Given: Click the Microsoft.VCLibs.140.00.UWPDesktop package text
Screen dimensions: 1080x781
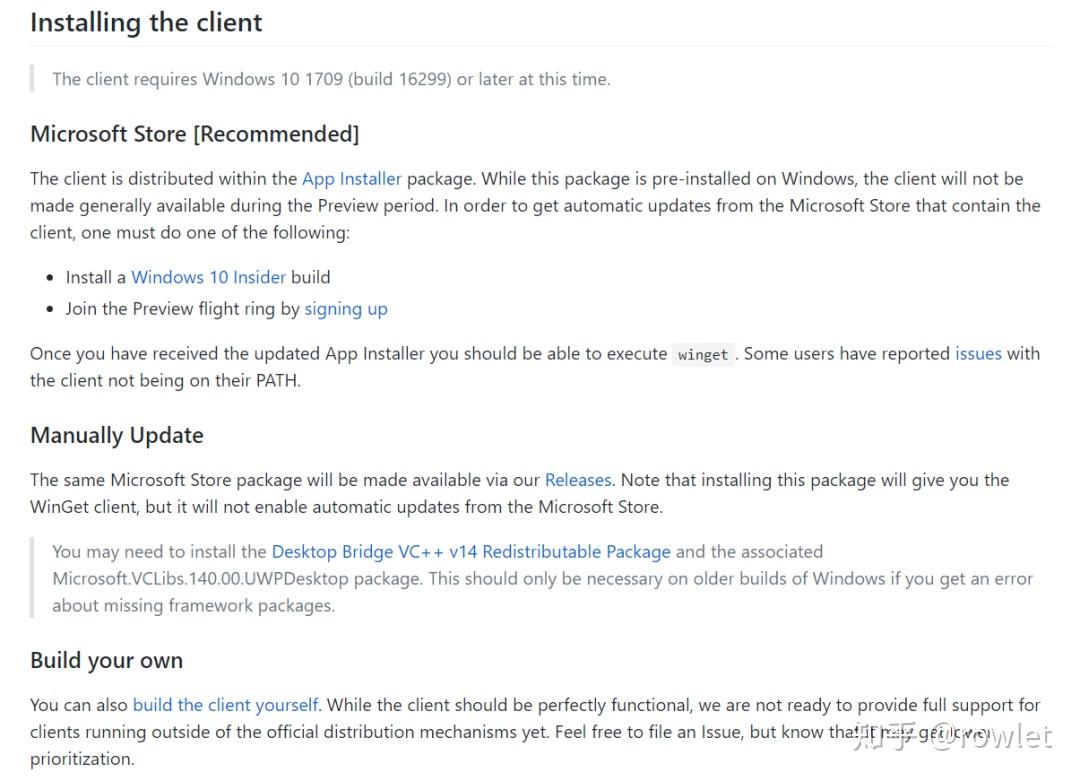Looking at the screenshot, I should coord(236,579).
